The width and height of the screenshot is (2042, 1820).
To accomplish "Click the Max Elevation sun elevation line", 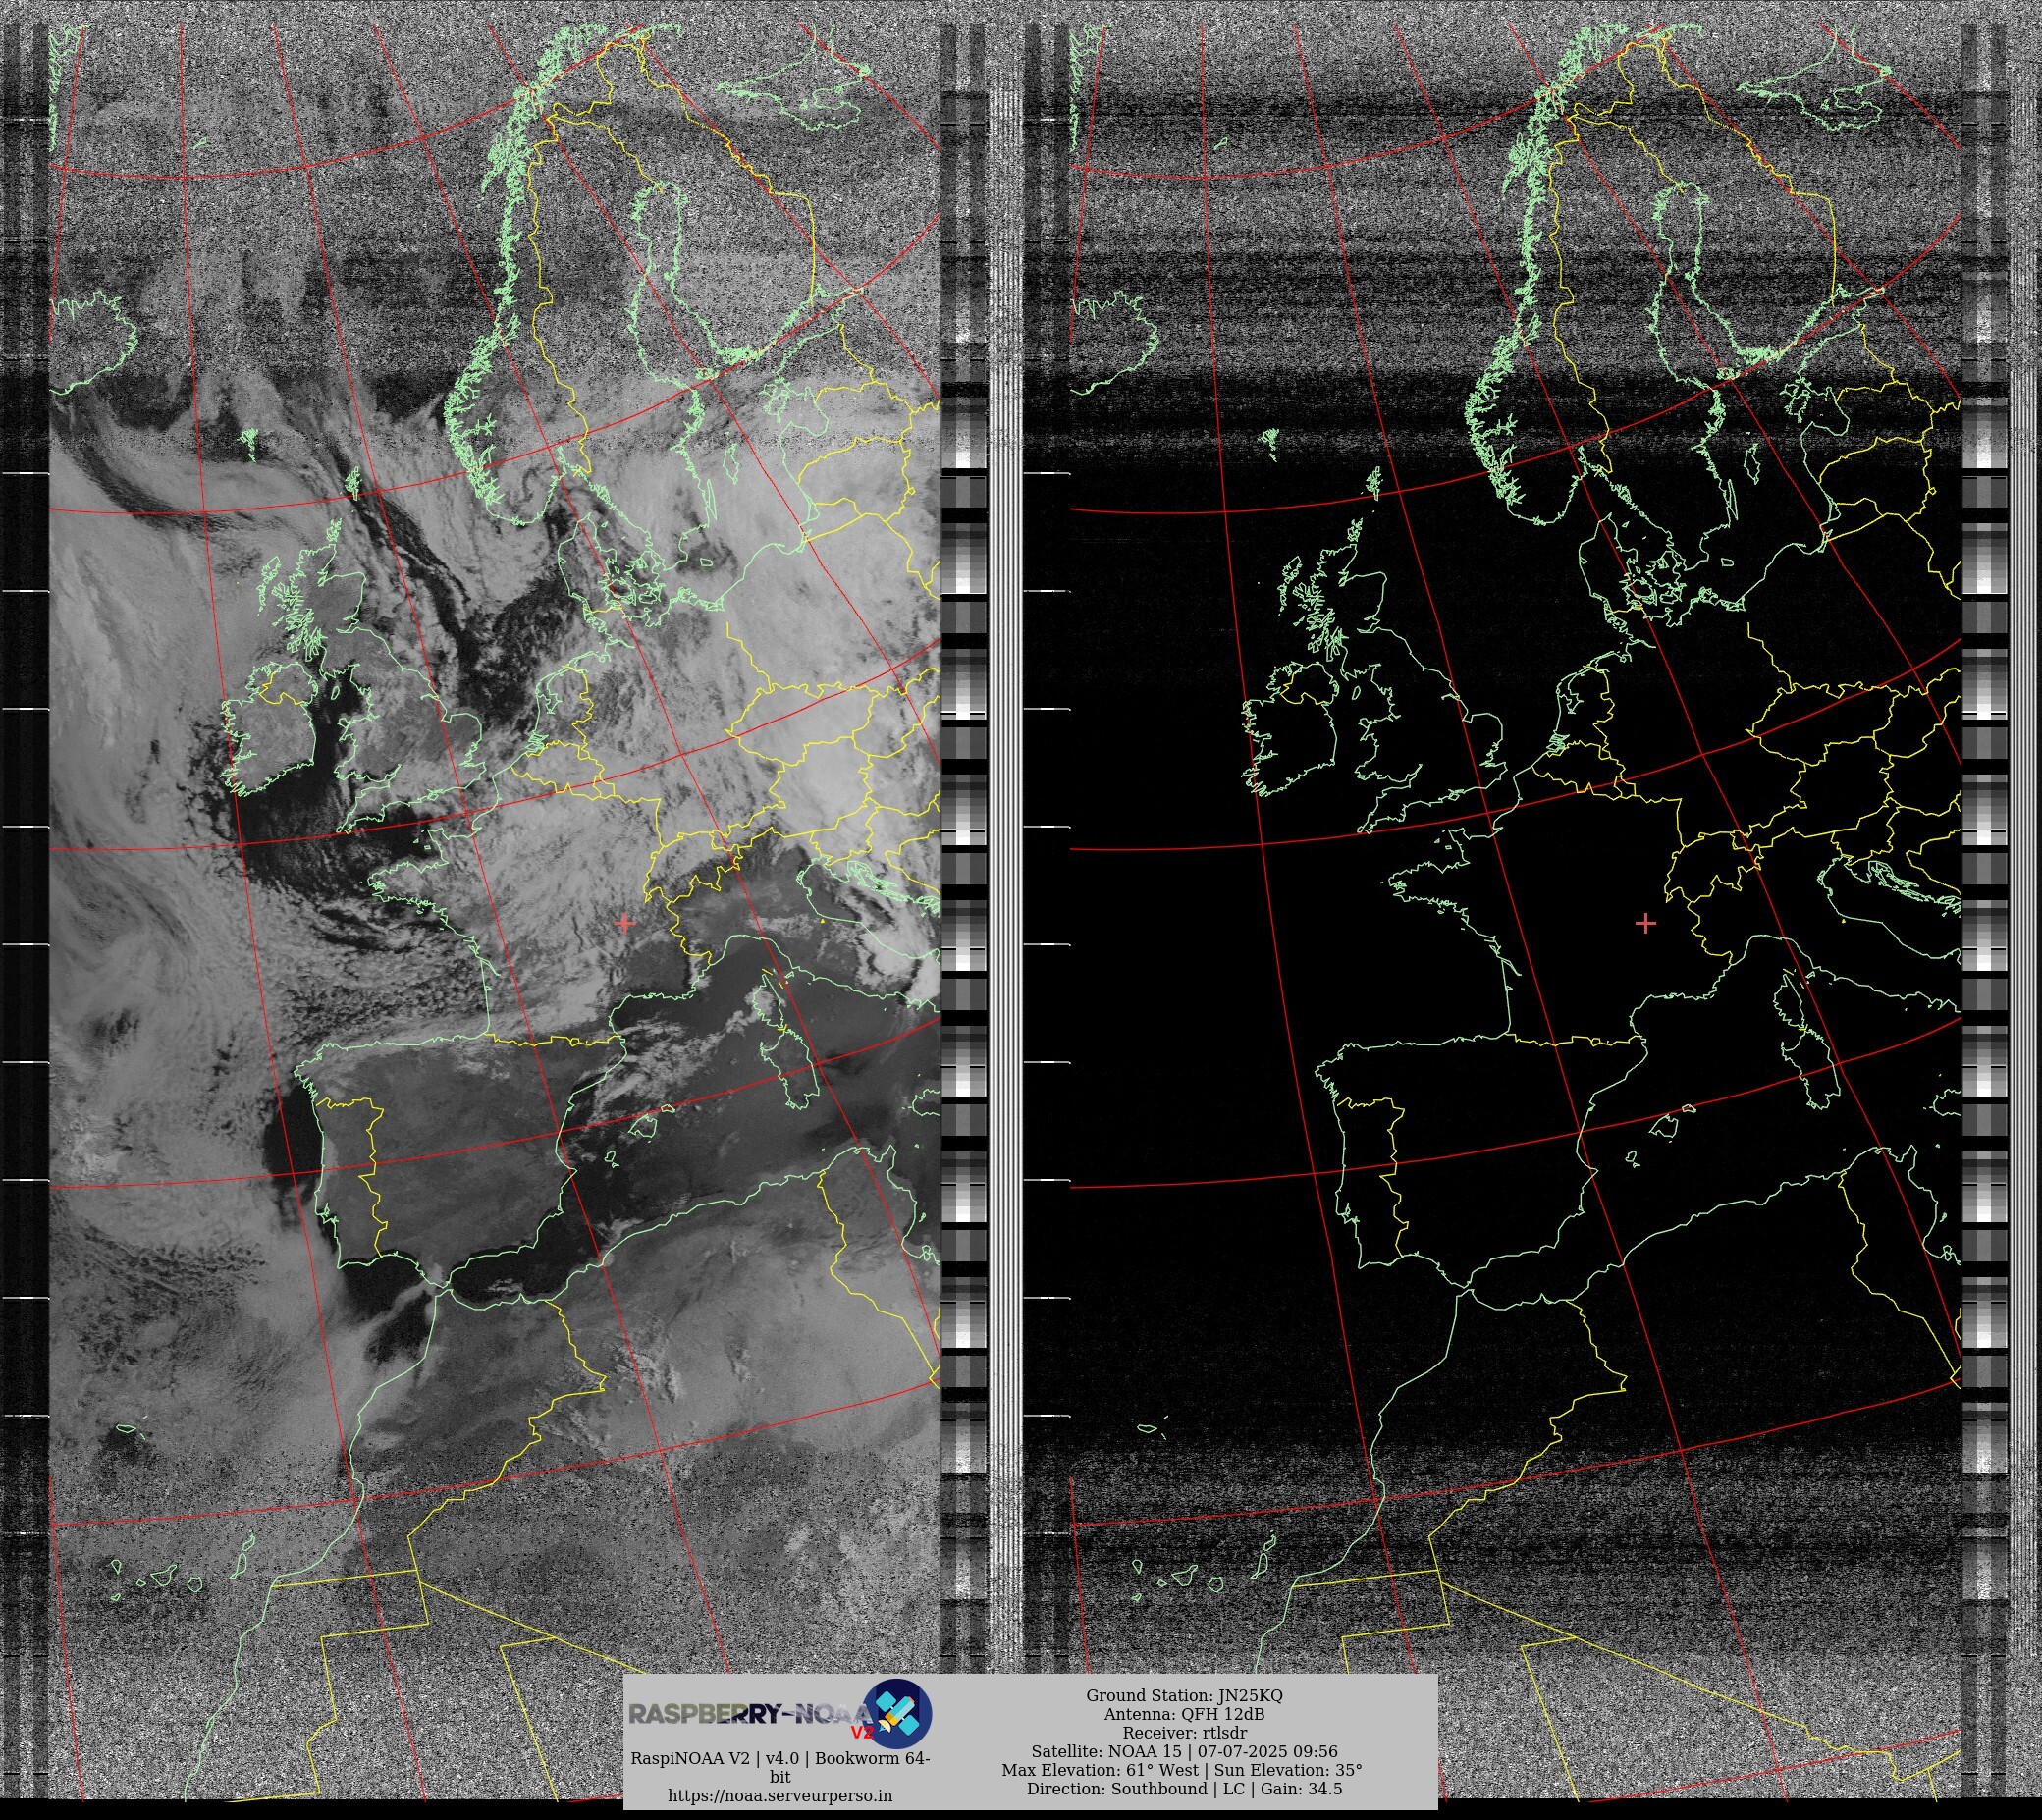I will pos(1184,1770).
